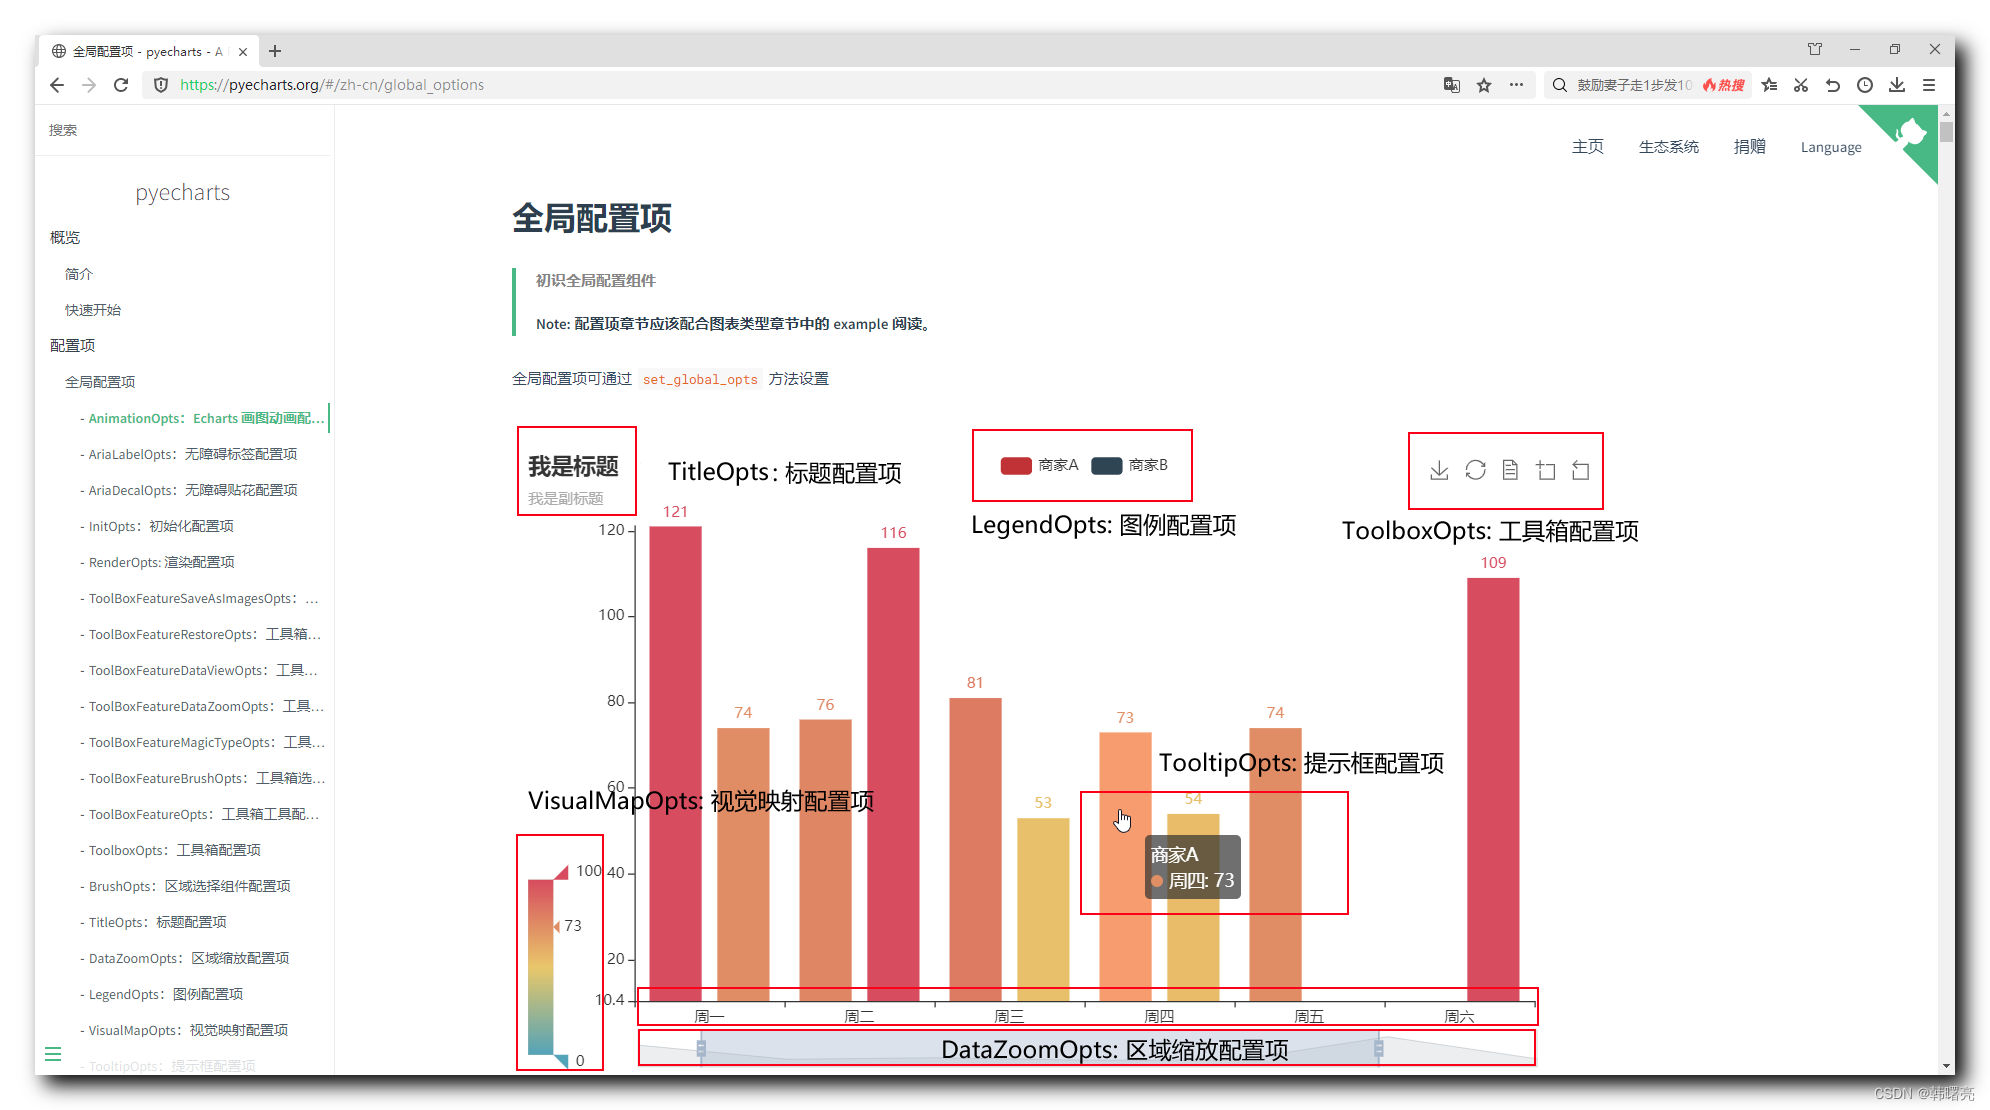Image resolution: width=1990 pixels, height=1110 pixels.
Task: Open the browser downloads icon
Action: 1897,85
